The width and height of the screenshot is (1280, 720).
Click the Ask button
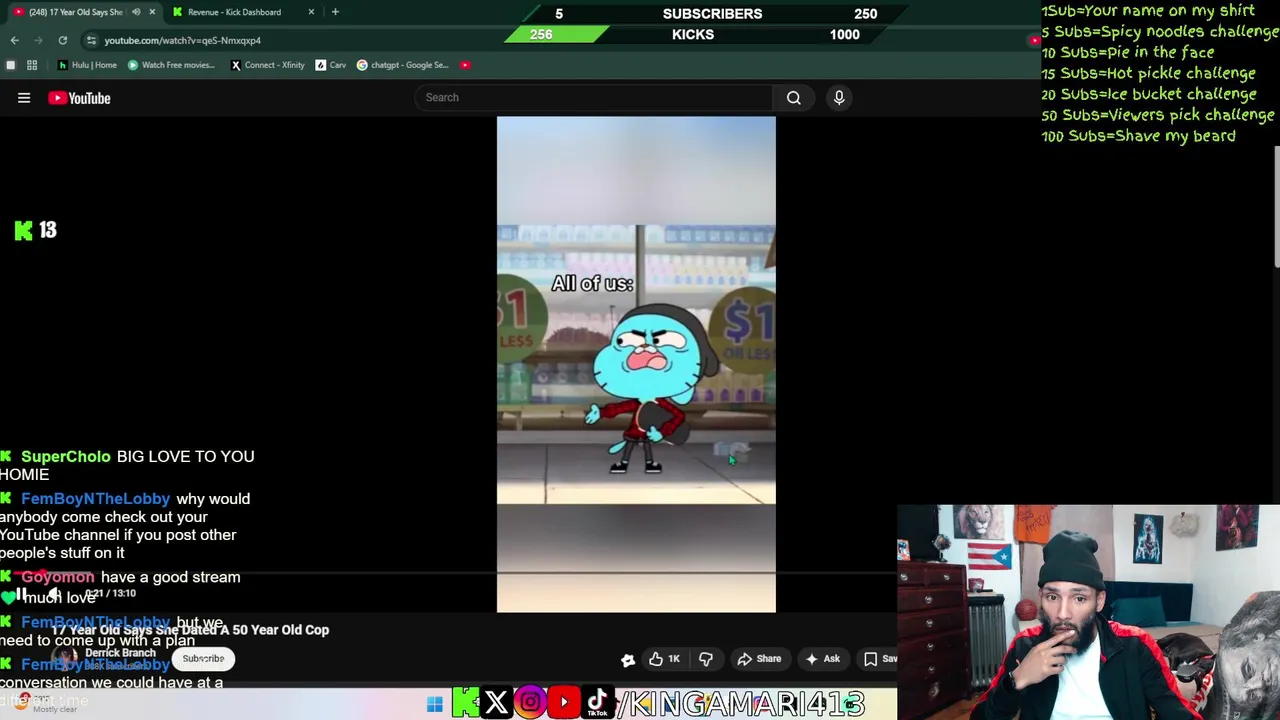coord(822,659)
